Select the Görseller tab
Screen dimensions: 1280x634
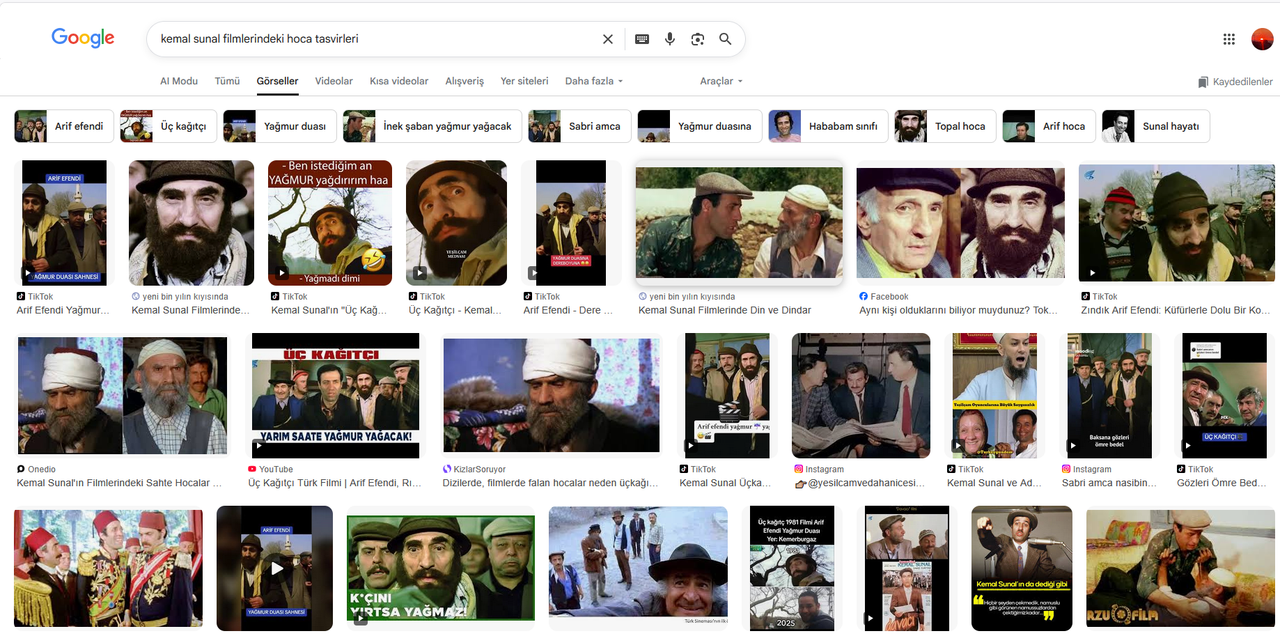[x=277, y=81]
